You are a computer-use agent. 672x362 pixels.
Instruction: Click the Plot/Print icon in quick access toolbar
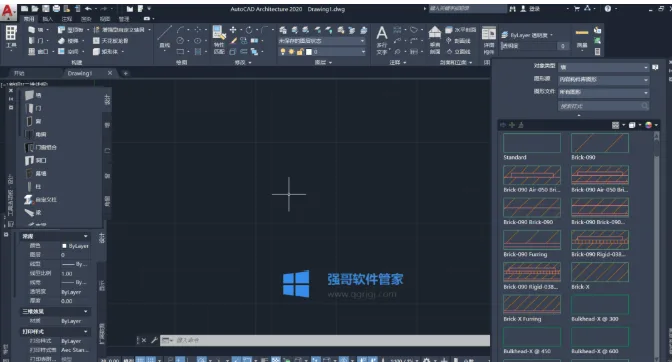tap(56, 9)
